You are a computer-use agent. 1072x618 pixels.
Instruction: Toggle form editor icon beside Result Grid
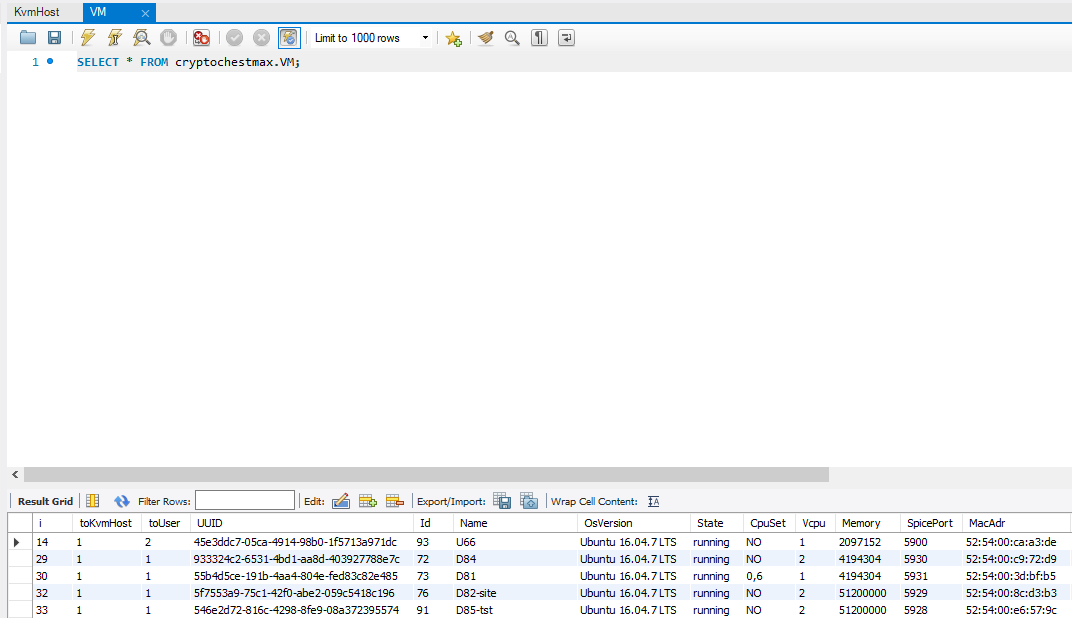[93, 501]
